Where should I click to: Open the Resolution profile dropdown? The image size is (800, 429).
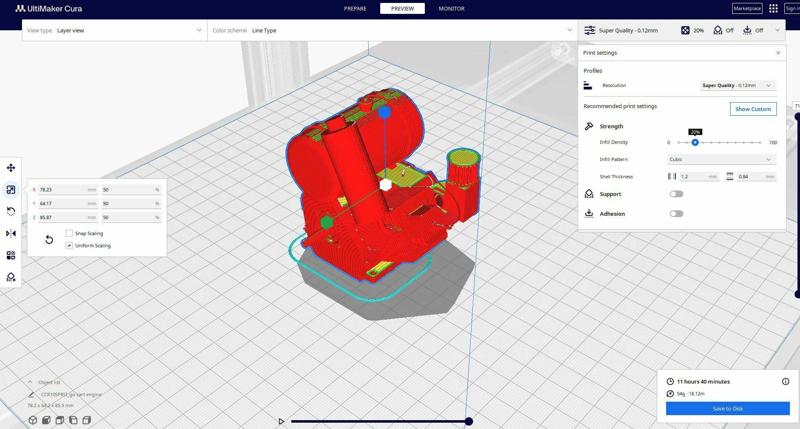(x=737, y=86)
